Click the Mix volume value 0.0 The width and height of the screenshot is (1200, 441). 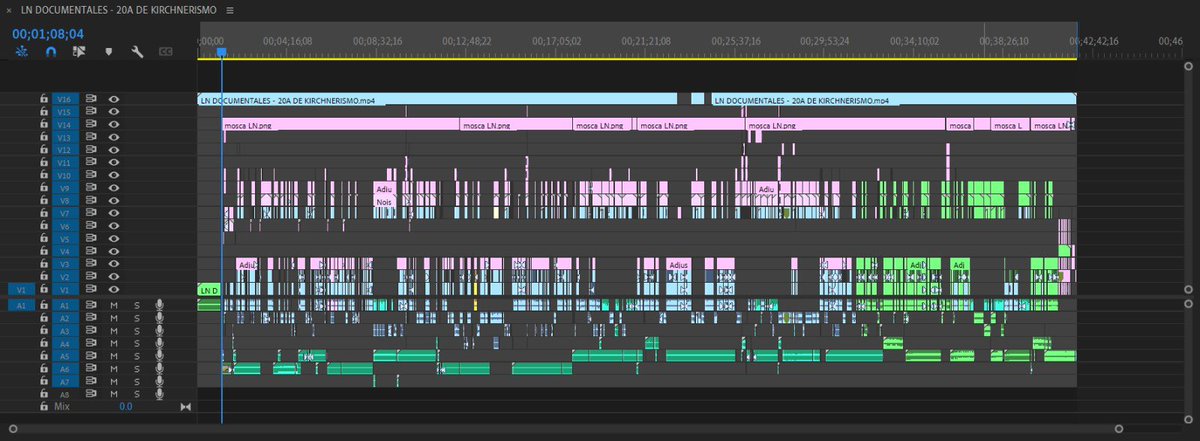tap(126, 407)
